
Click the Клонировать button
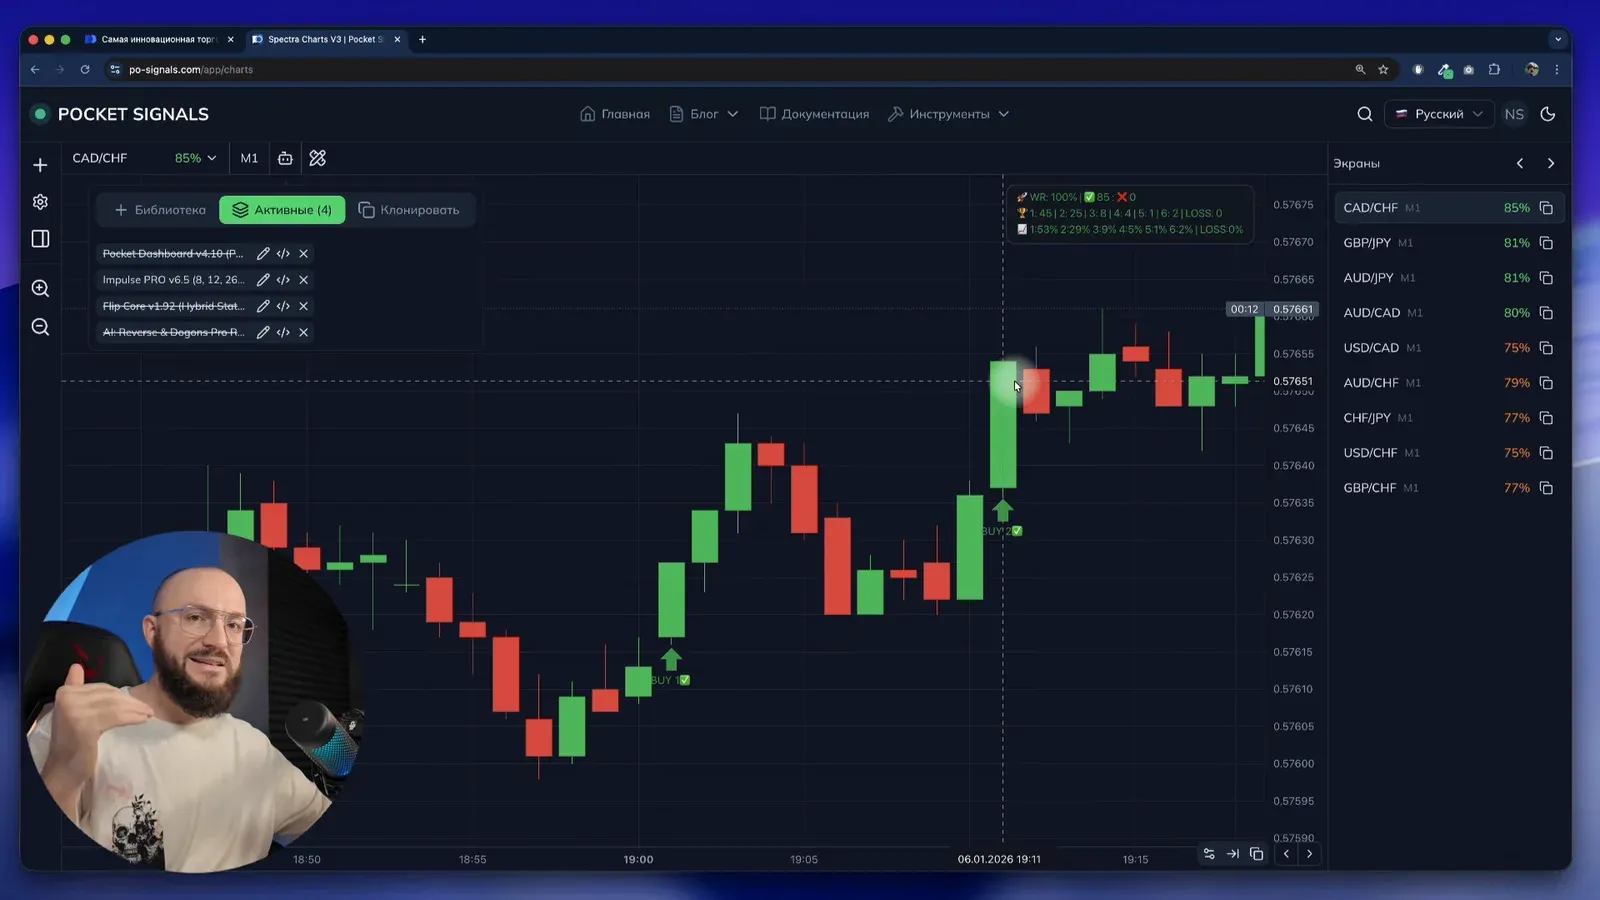409,210
